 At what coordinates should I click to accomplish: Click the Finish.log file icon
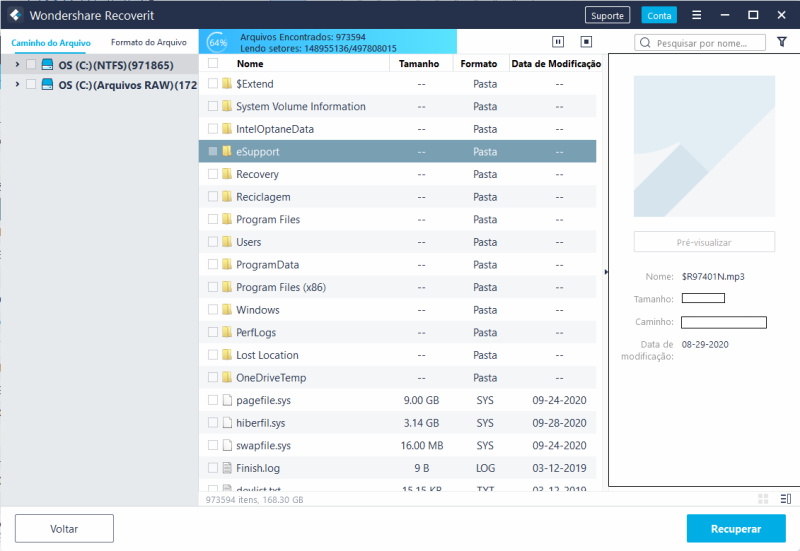coord(227,468)
